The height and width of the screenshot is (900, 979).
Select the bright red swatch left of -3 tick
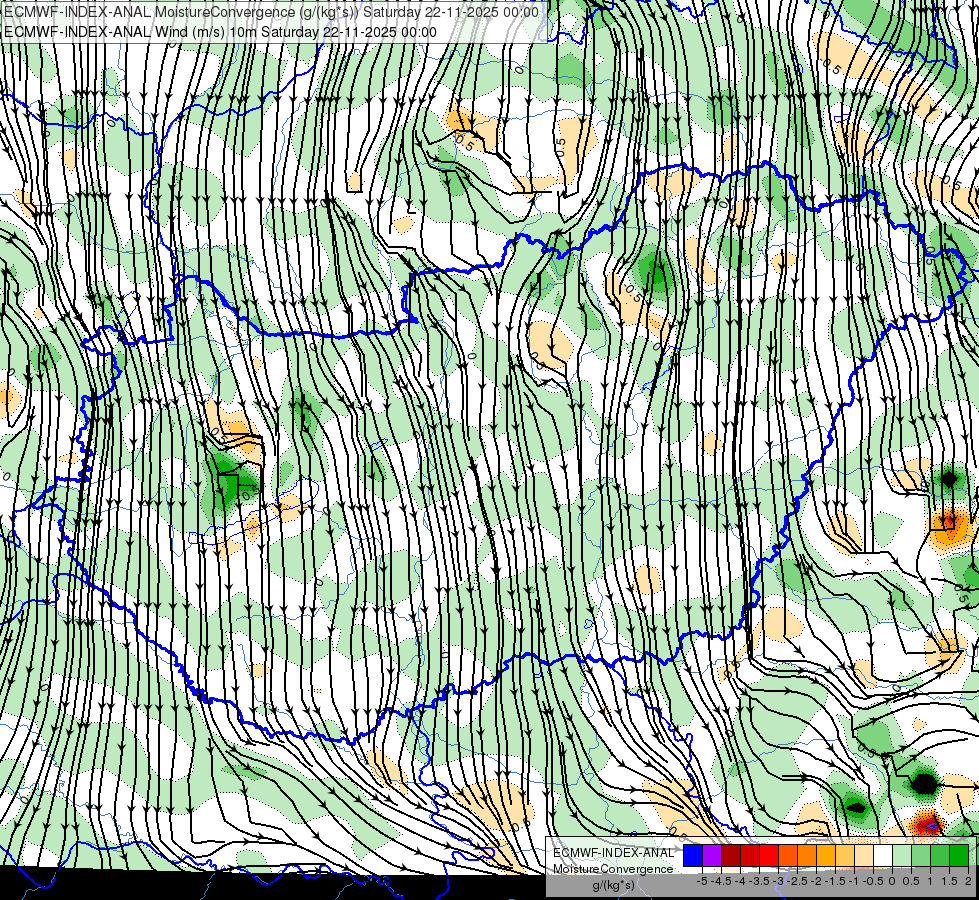click(x=769, y=856)
